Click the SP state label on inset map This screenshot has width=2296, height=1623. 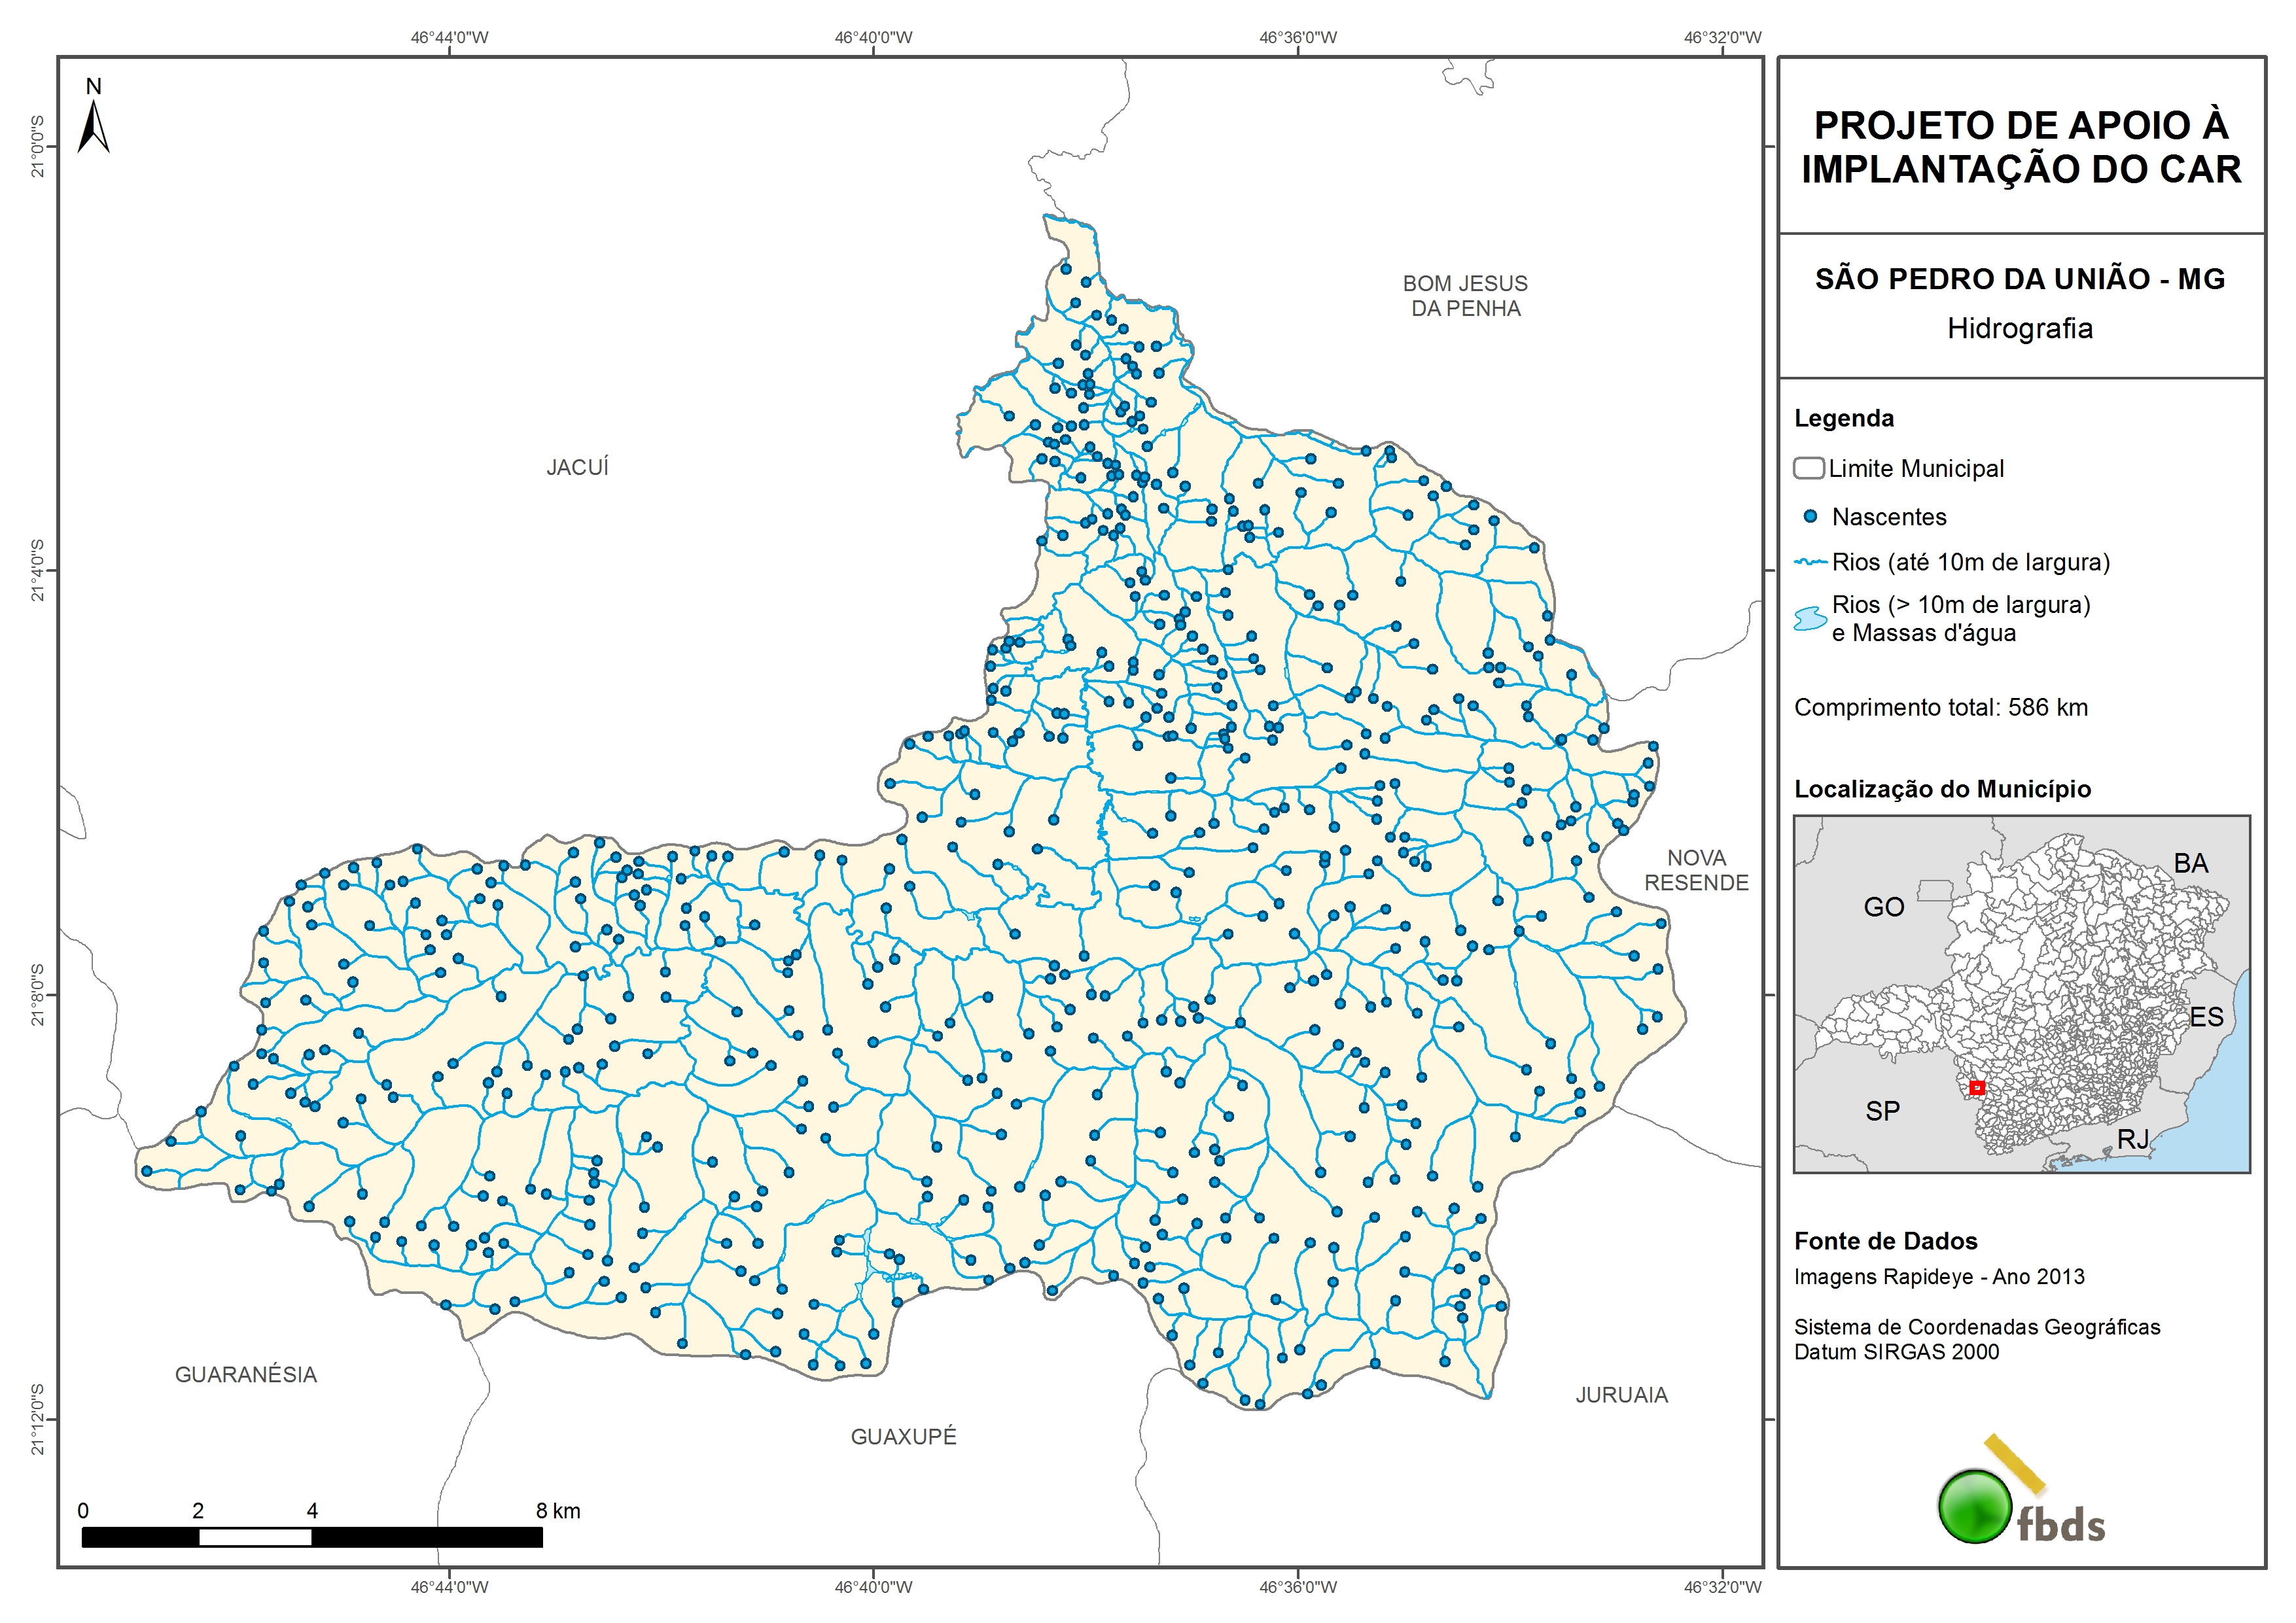point(1882,1111)
